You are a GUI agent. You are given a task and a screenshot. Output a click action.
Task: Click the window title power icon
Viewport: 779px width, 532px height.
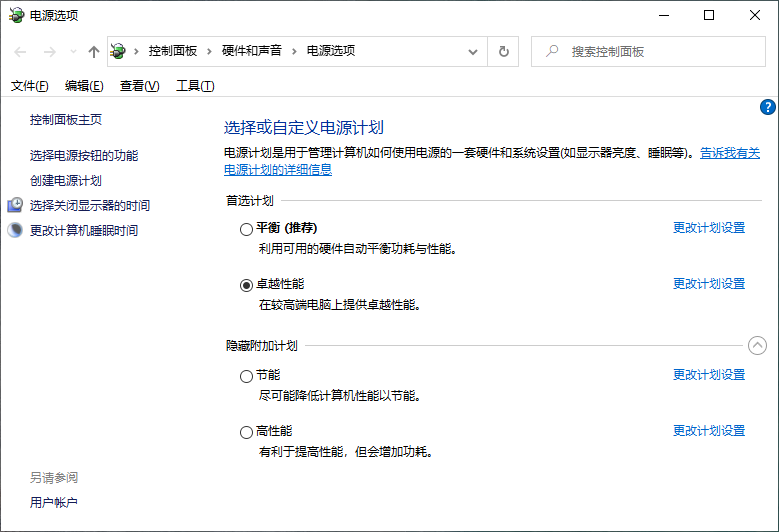coord(16,15)
